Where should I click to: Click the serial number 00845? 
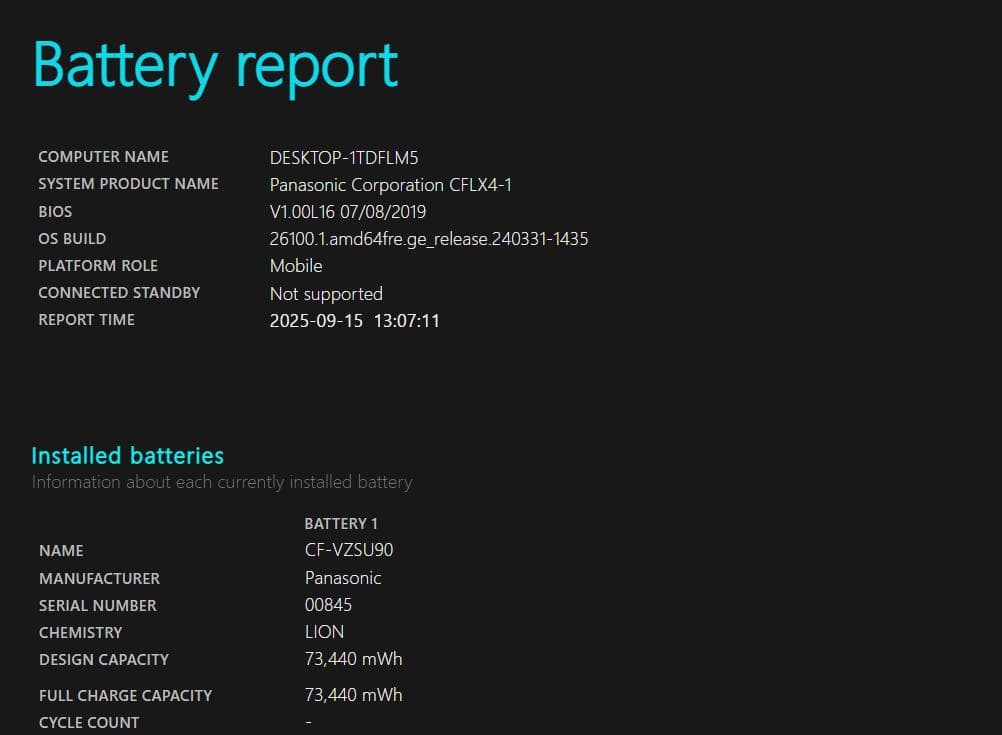click(x=328, y=605)
